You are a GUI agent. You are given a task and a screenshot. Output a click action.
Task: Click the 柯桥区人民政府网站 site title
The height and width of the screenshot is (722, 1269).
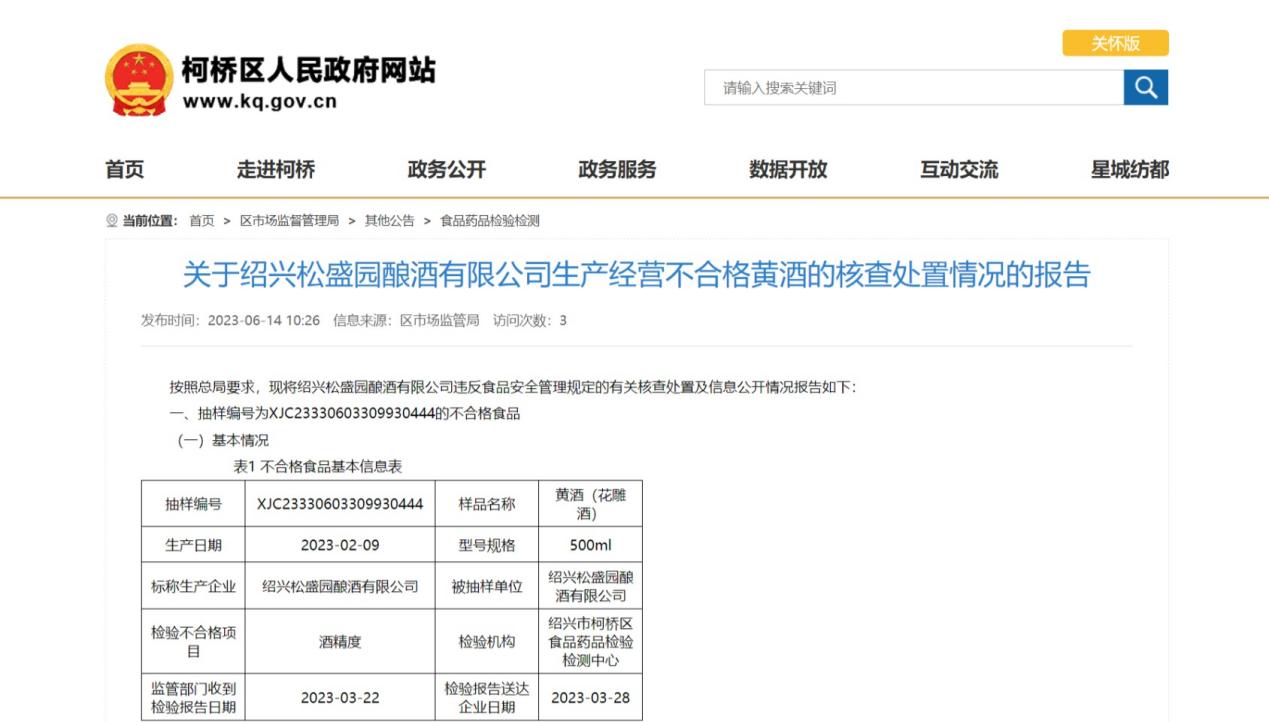tap(309, 70)
